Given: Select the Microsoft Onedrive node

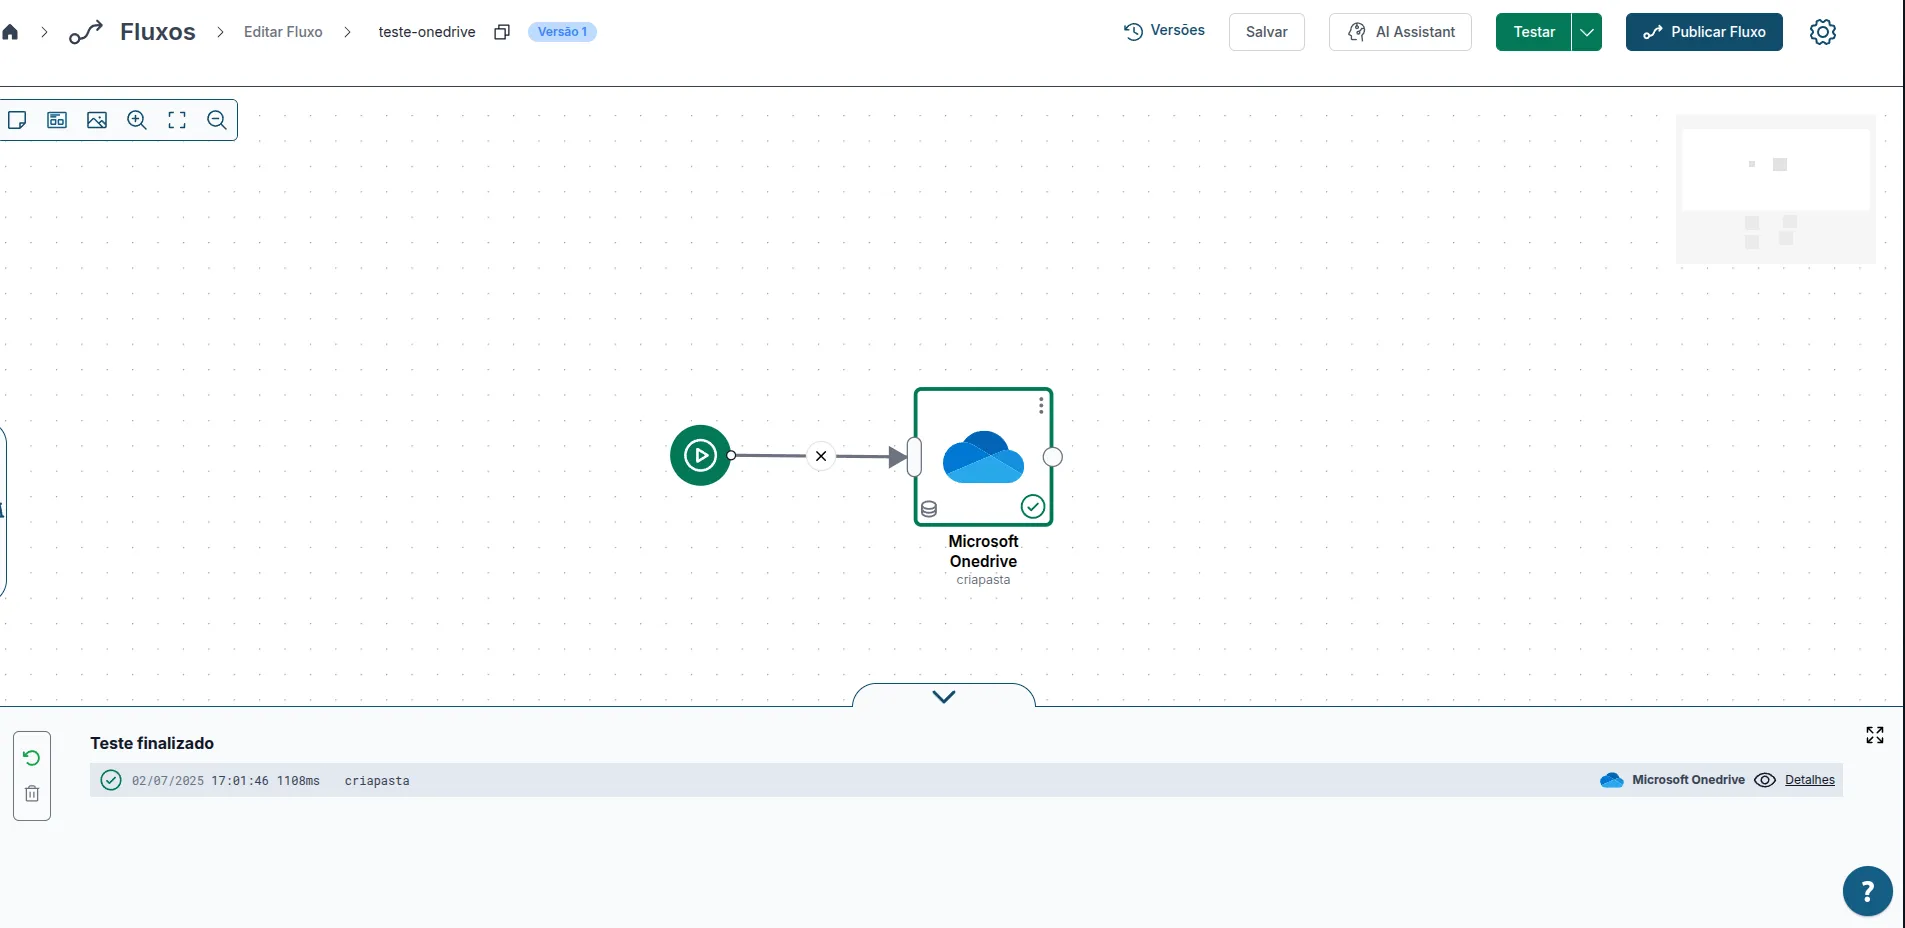Looking at the screenshot, I should 983,457.
